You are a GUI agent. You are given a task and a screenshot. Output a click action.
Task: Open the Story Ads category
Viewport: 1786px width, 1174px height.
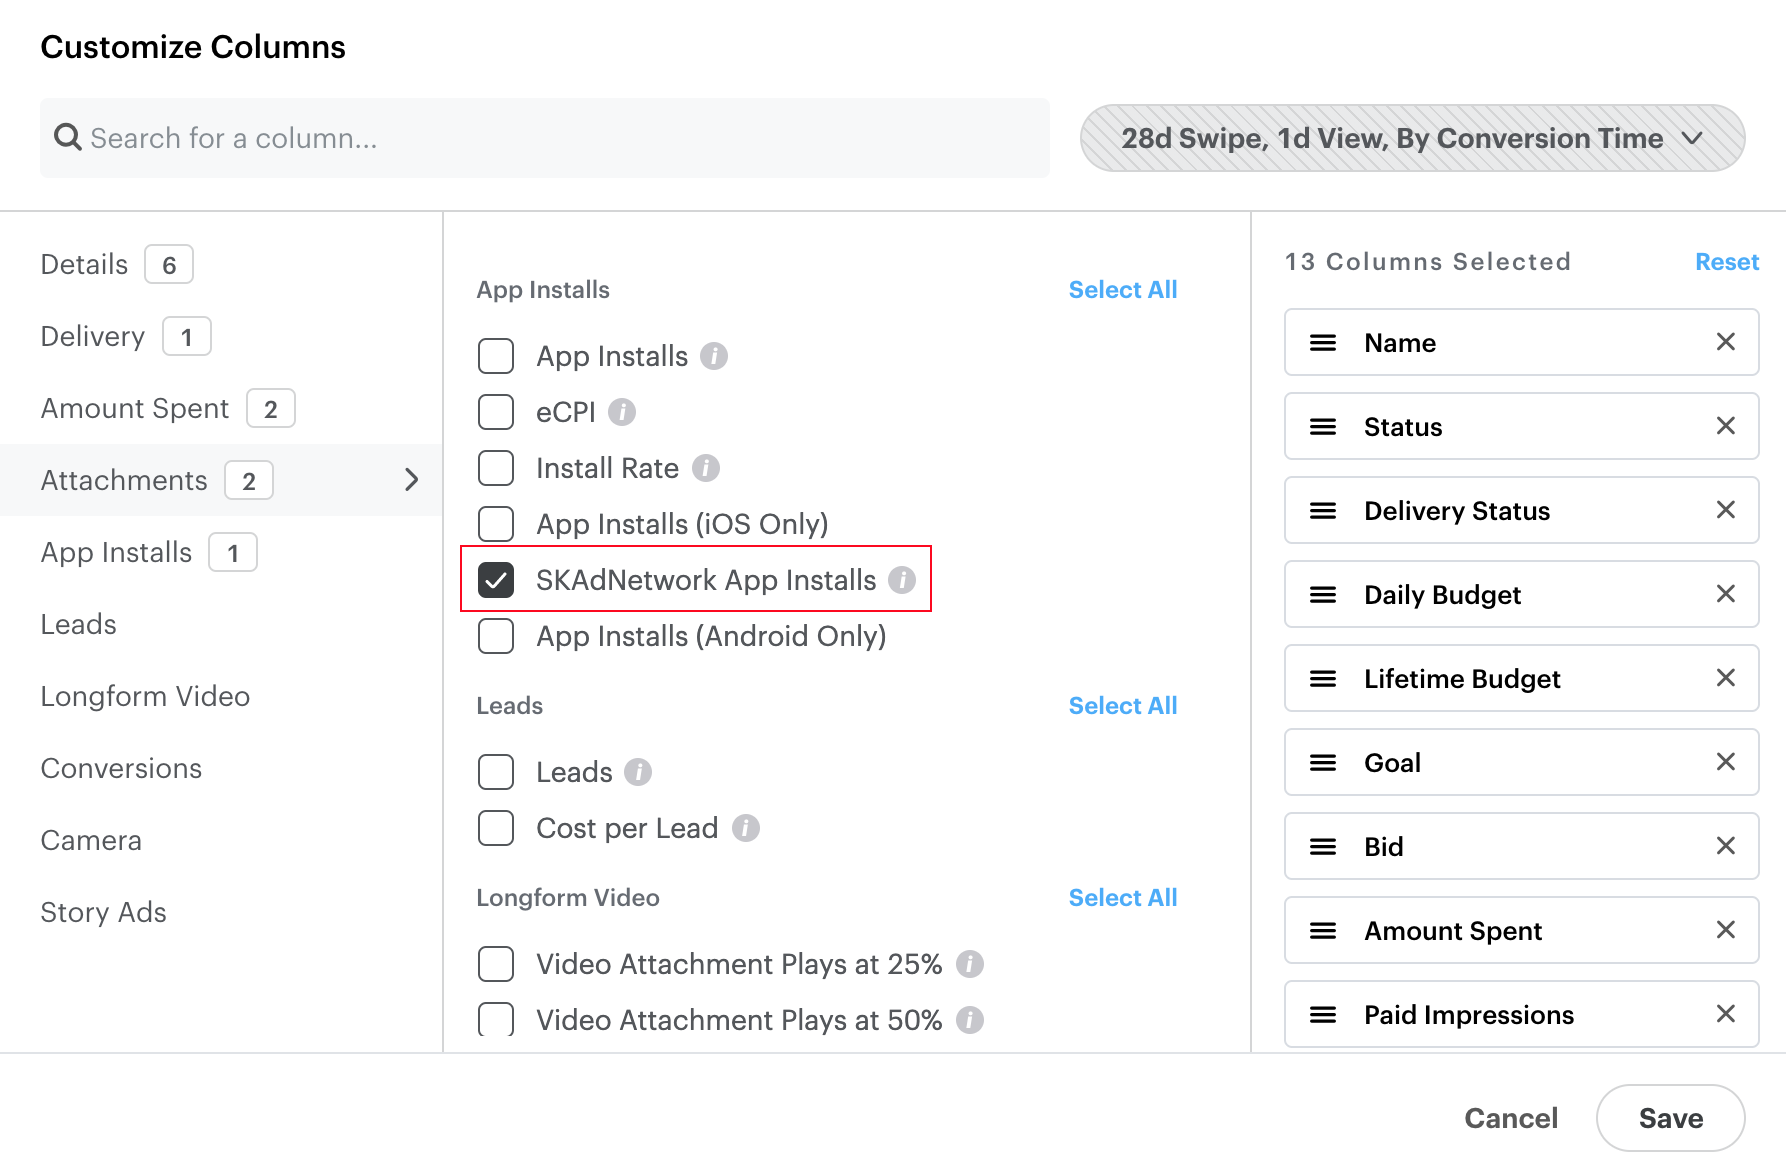[x=103, y=912]
